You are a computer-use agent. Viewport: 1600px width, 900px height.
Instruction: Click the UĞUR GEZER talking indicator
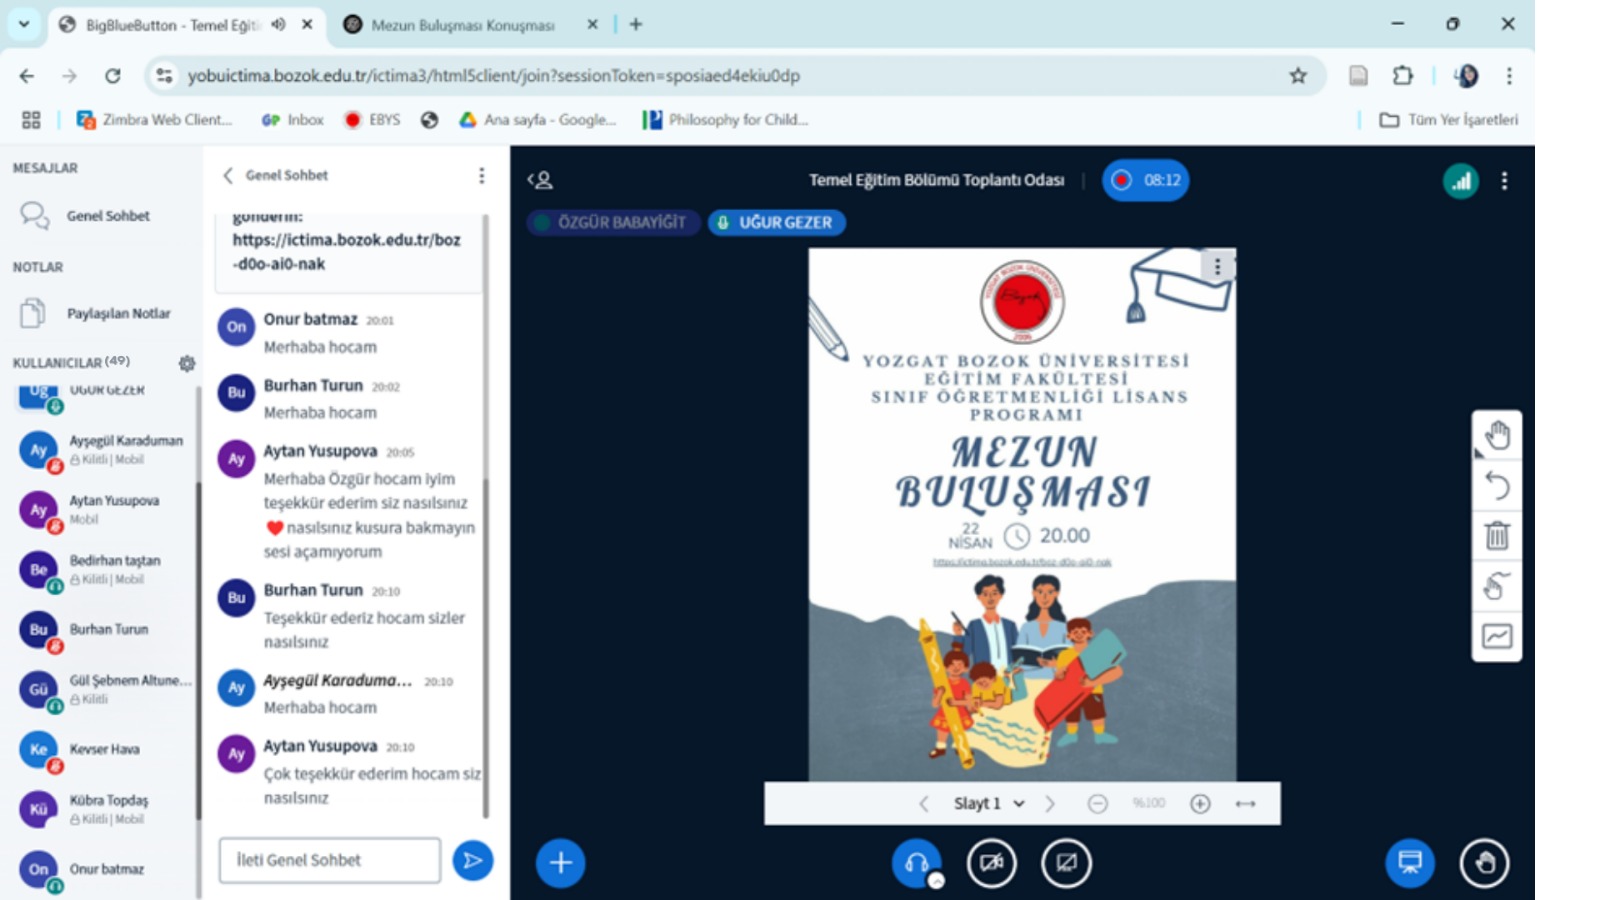[x=777, y=222]
